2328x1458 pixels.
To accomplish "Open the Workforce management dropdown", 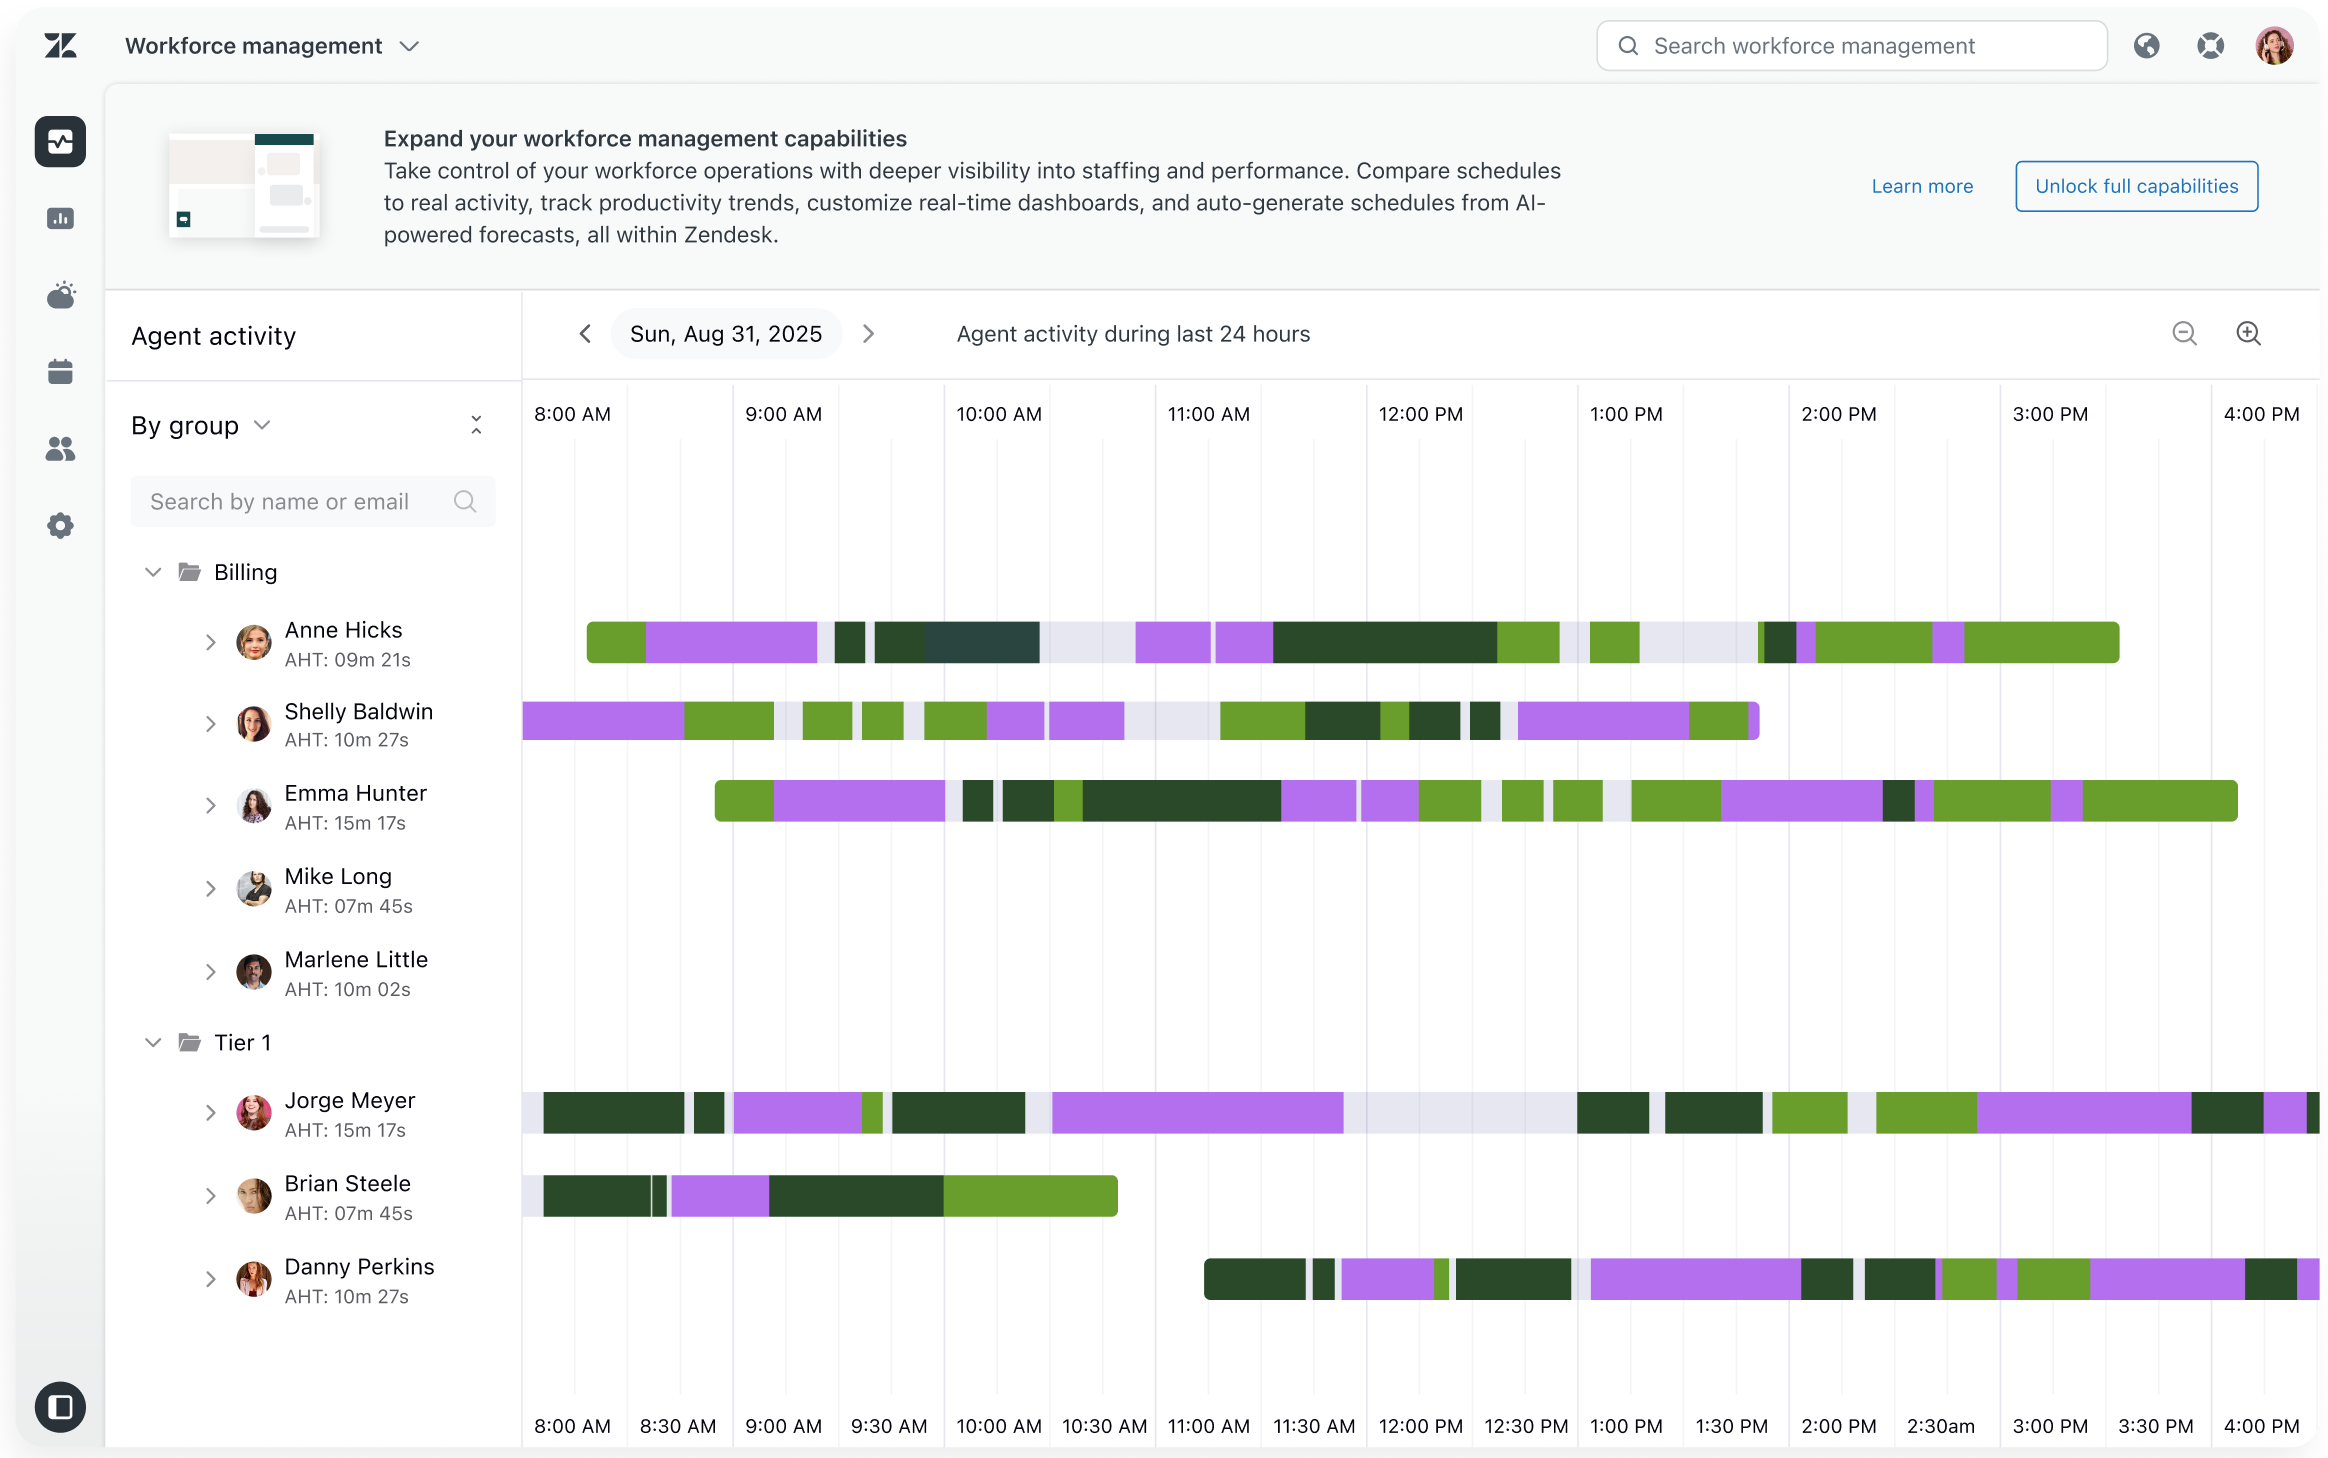I will coord(272,46).
